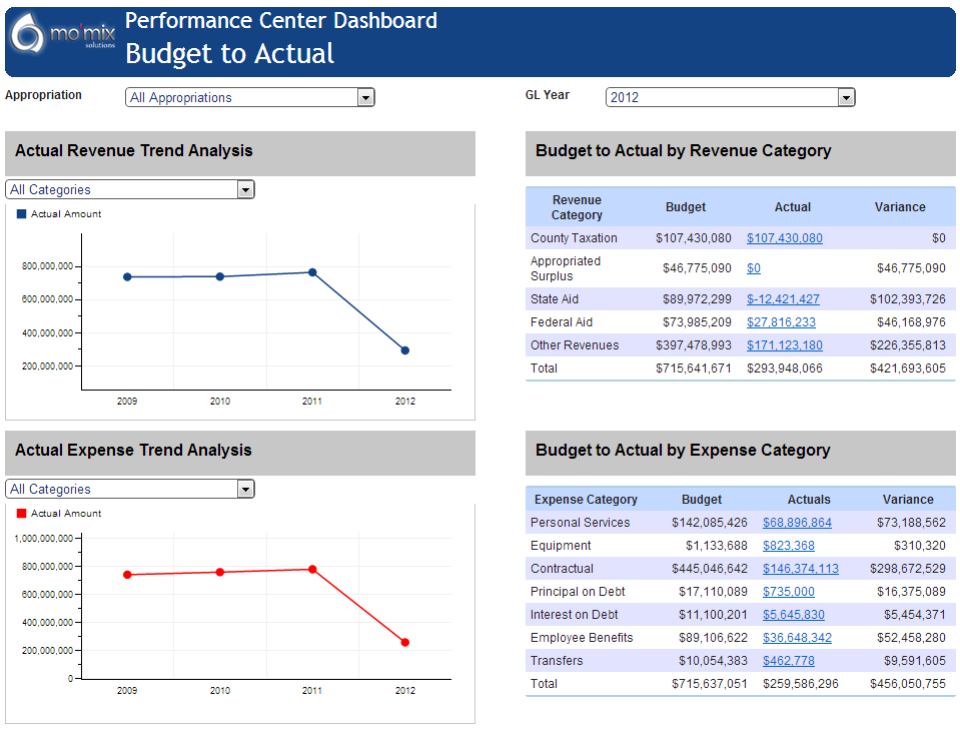Click the 2009 point on expense chart

pyautogui.click(x=127, y=575)
